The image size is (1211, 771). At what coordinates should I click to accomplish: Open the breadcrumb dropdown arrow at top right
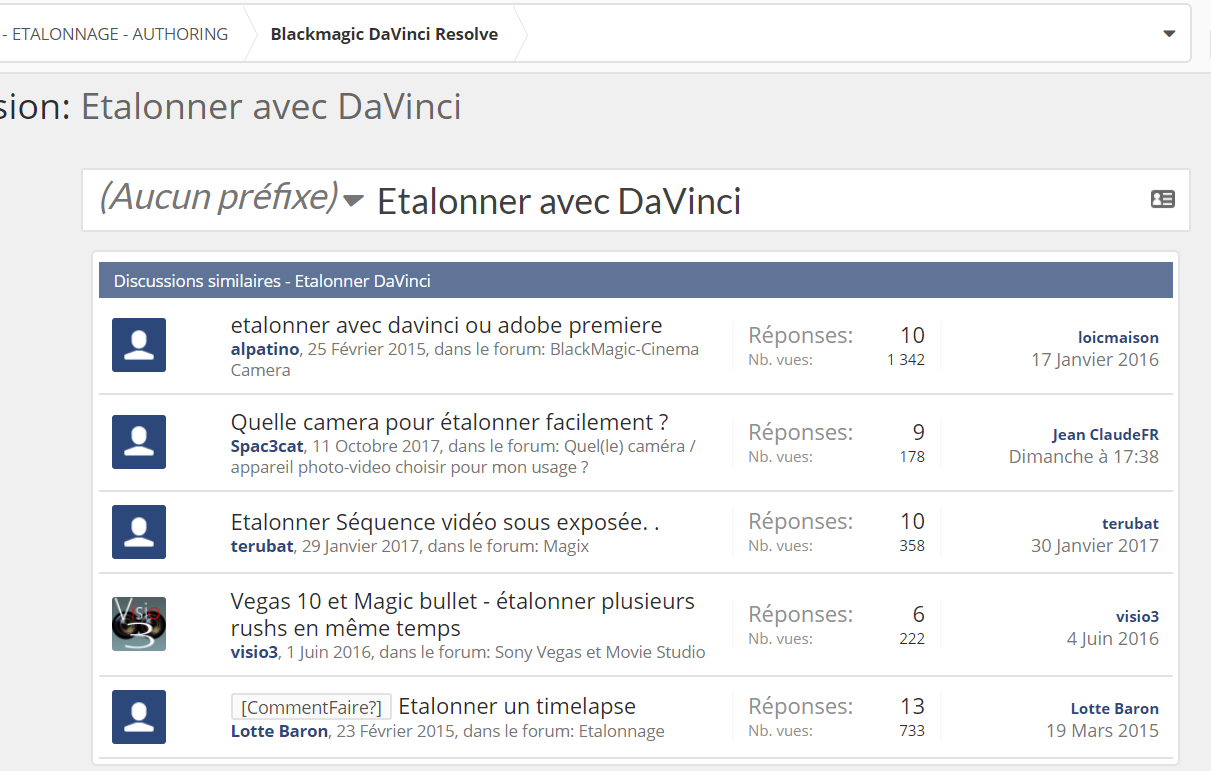coord(1169,34)
